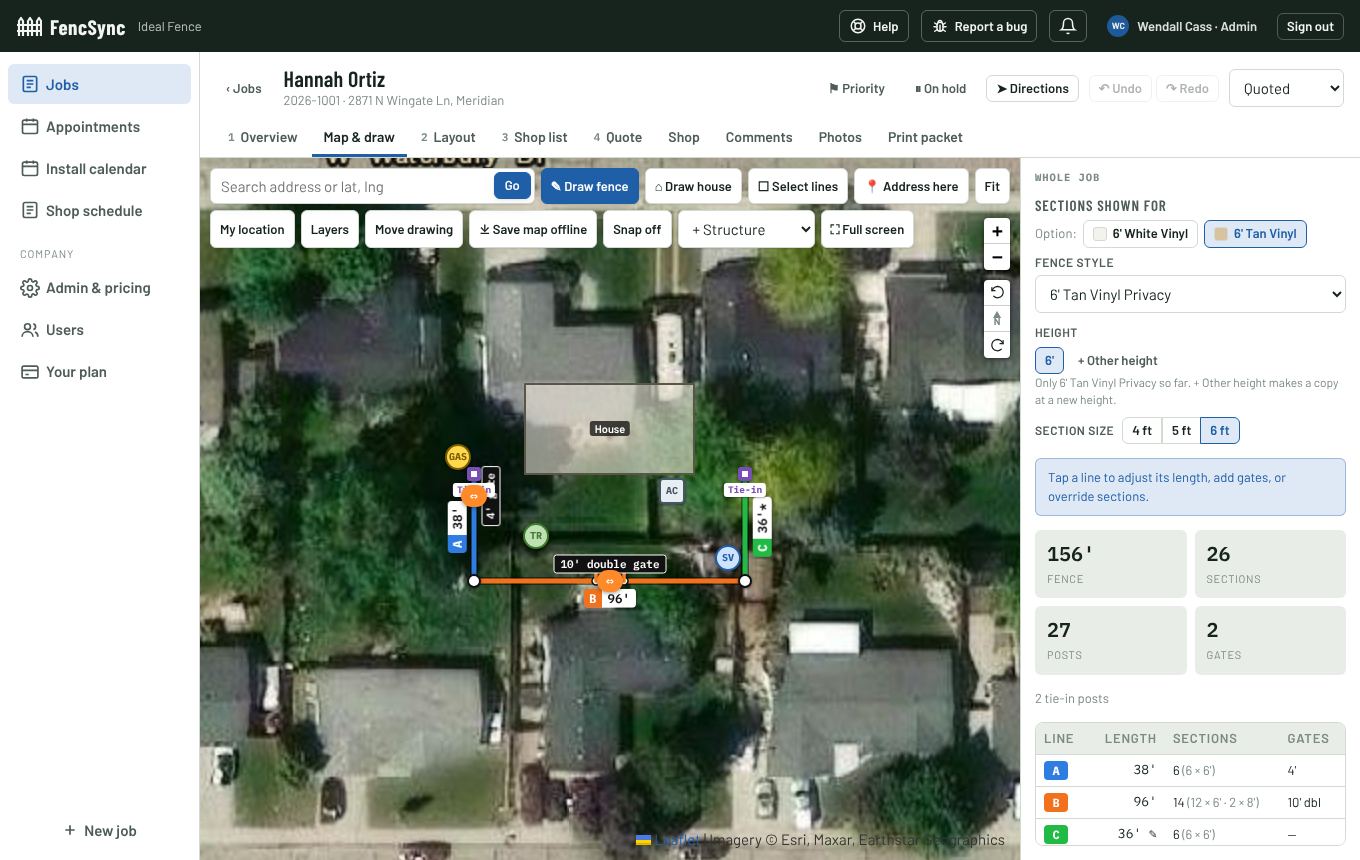The image size is (1360, 860).
Task: Select the 6' White Vinyl option swatch
Action: pyautogui.click(x=1140, y=234)
